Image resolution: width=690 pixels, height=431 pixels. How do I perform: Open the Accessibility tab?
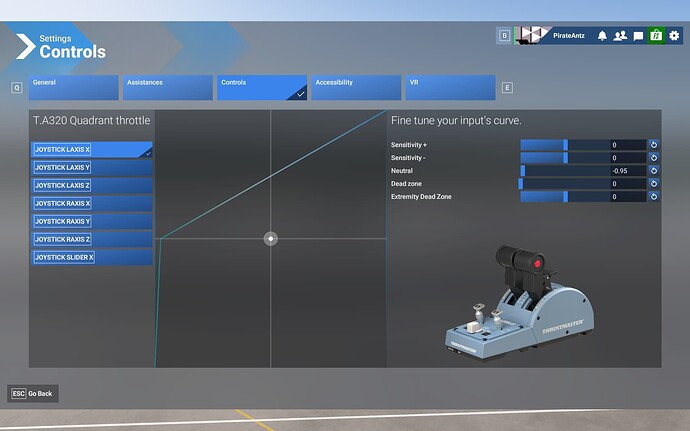tap(356, 88)
